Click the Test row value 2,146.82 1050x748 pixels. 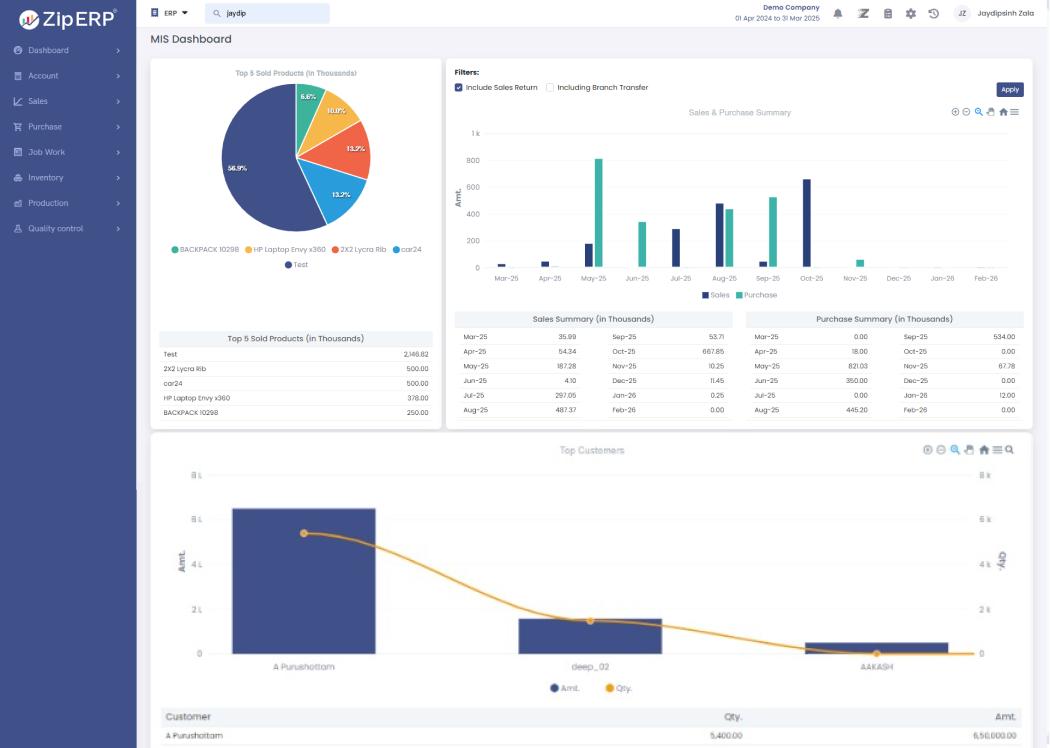415,354
